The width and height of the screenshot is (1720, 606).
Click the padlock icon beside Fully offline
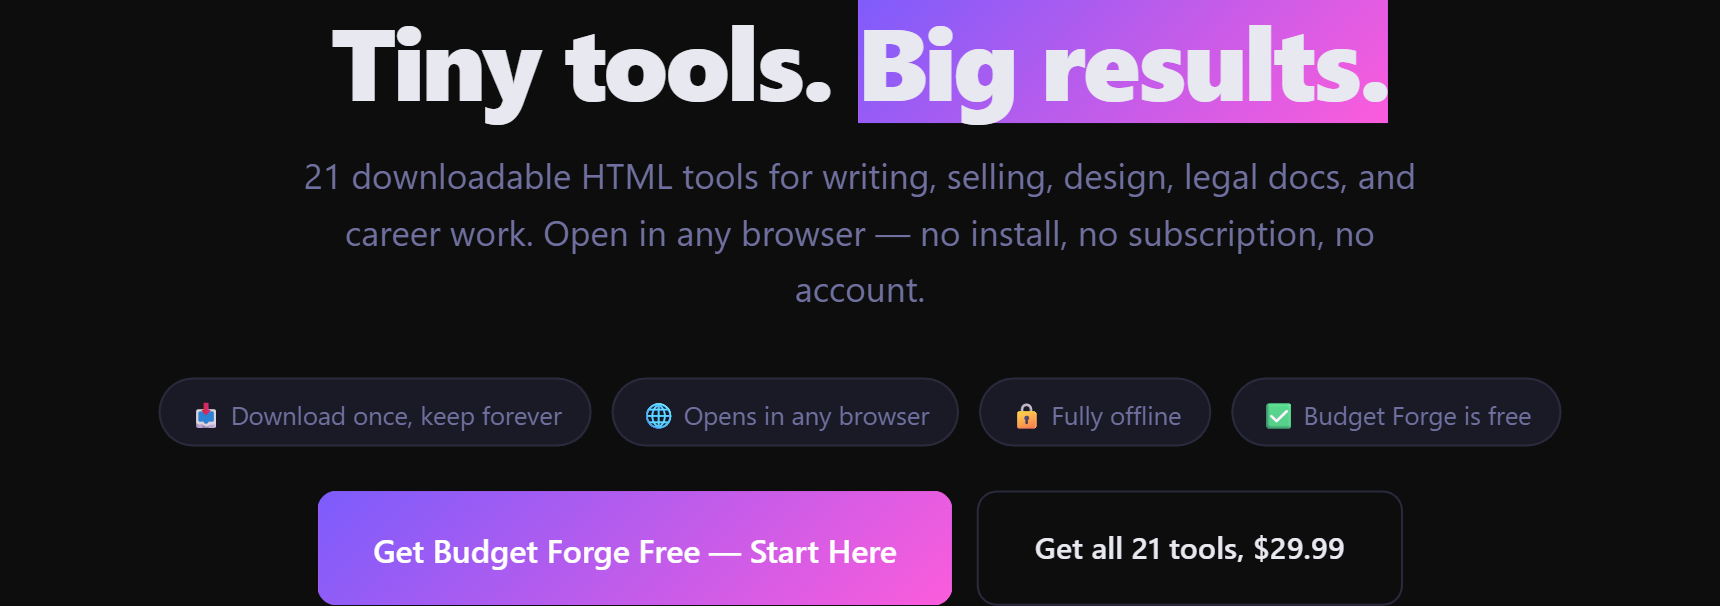[1027, 416]
